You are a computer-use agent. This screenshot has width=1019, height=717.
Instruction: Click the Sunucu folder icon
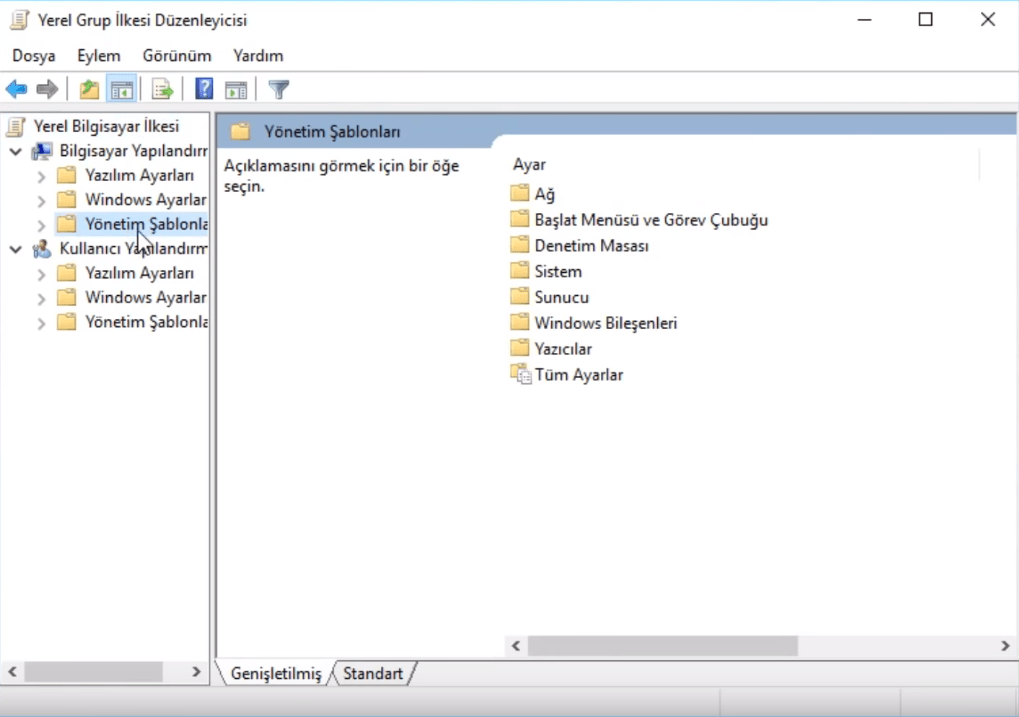pos(519,296)
